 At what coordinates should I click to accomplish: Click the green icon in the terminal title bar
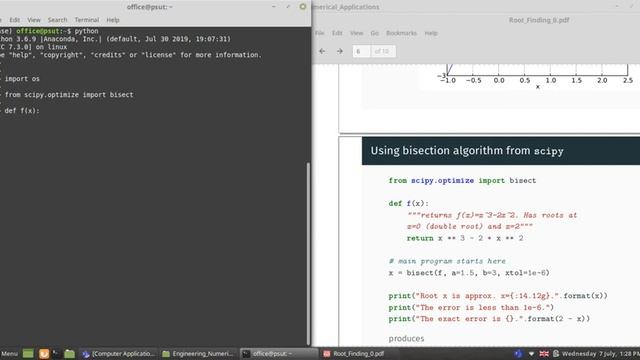(x=303, y=7)
